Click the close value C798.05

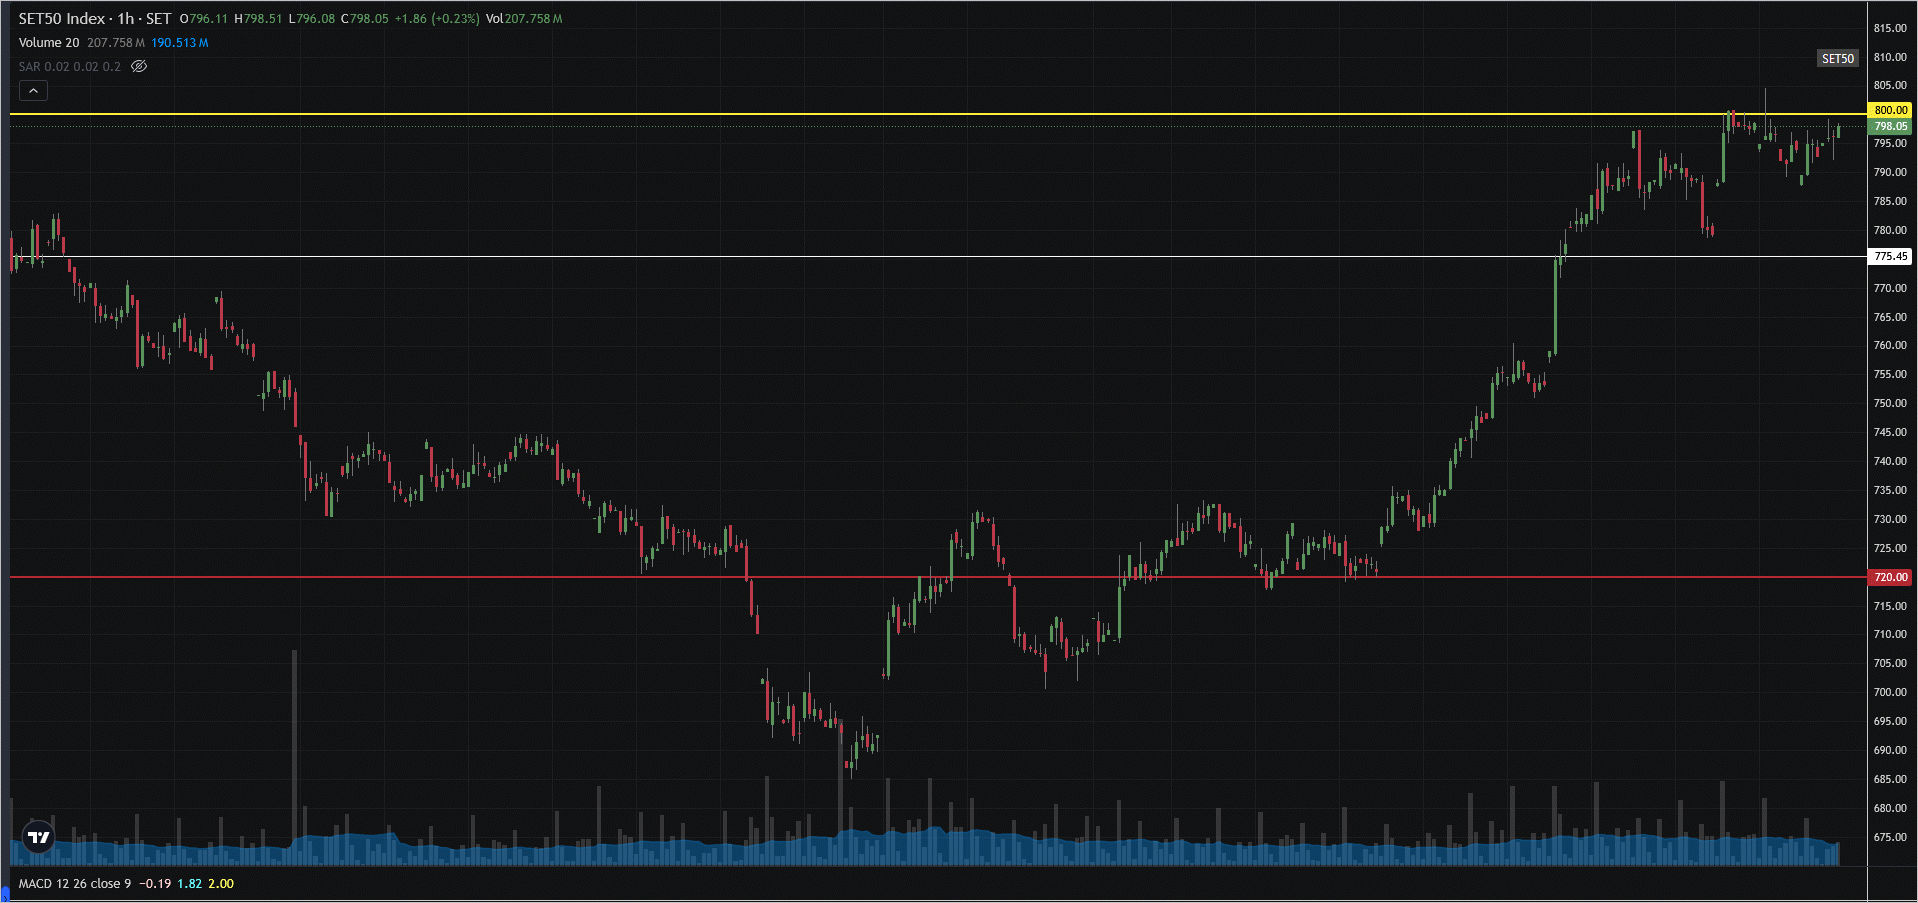coord(365,19)
